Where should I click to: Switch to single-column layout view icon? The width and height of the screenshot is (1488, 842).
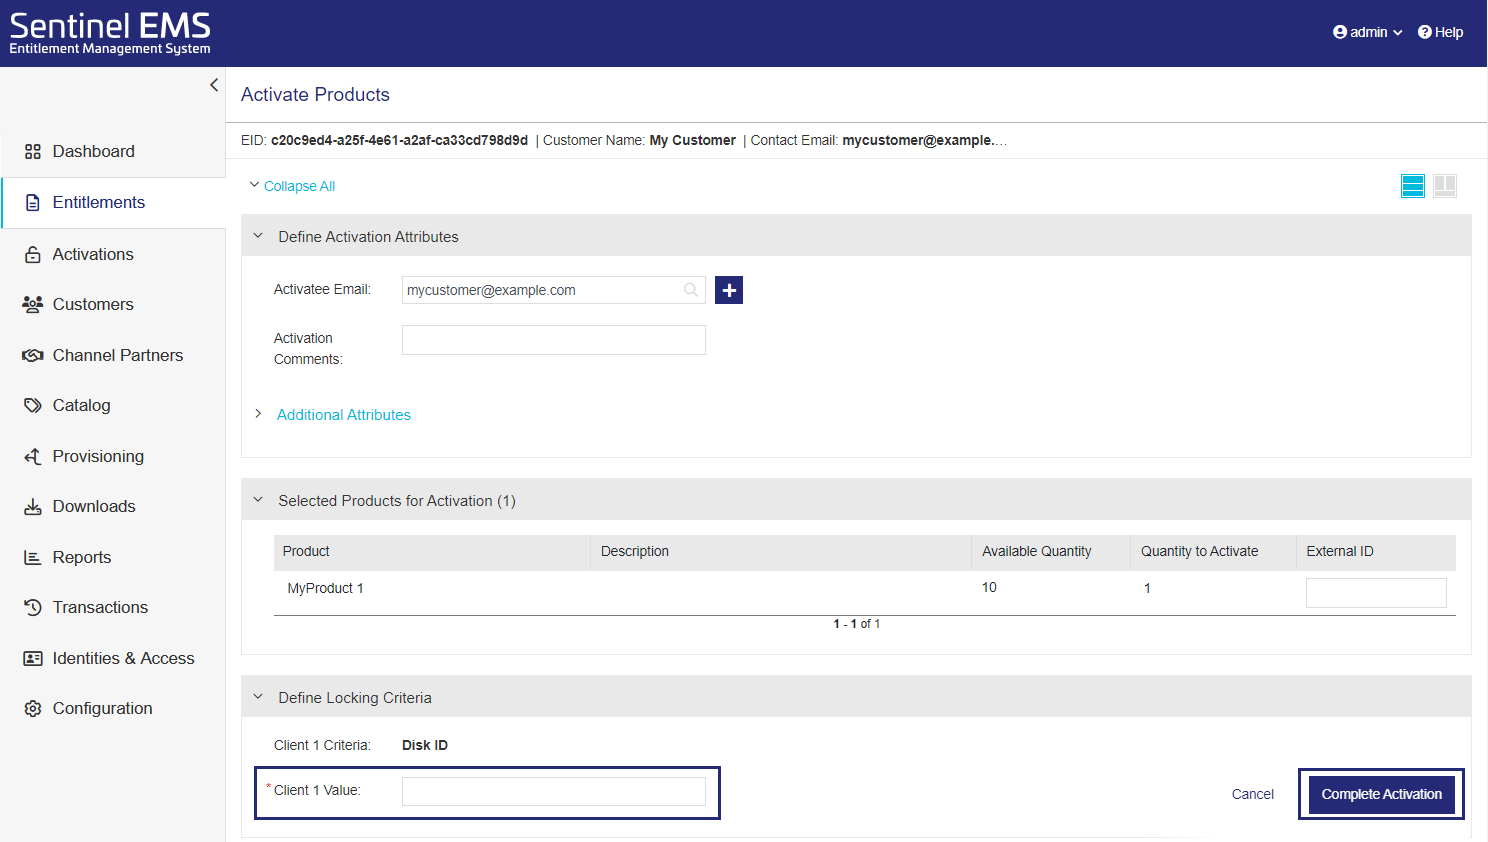coord(1412,186)
